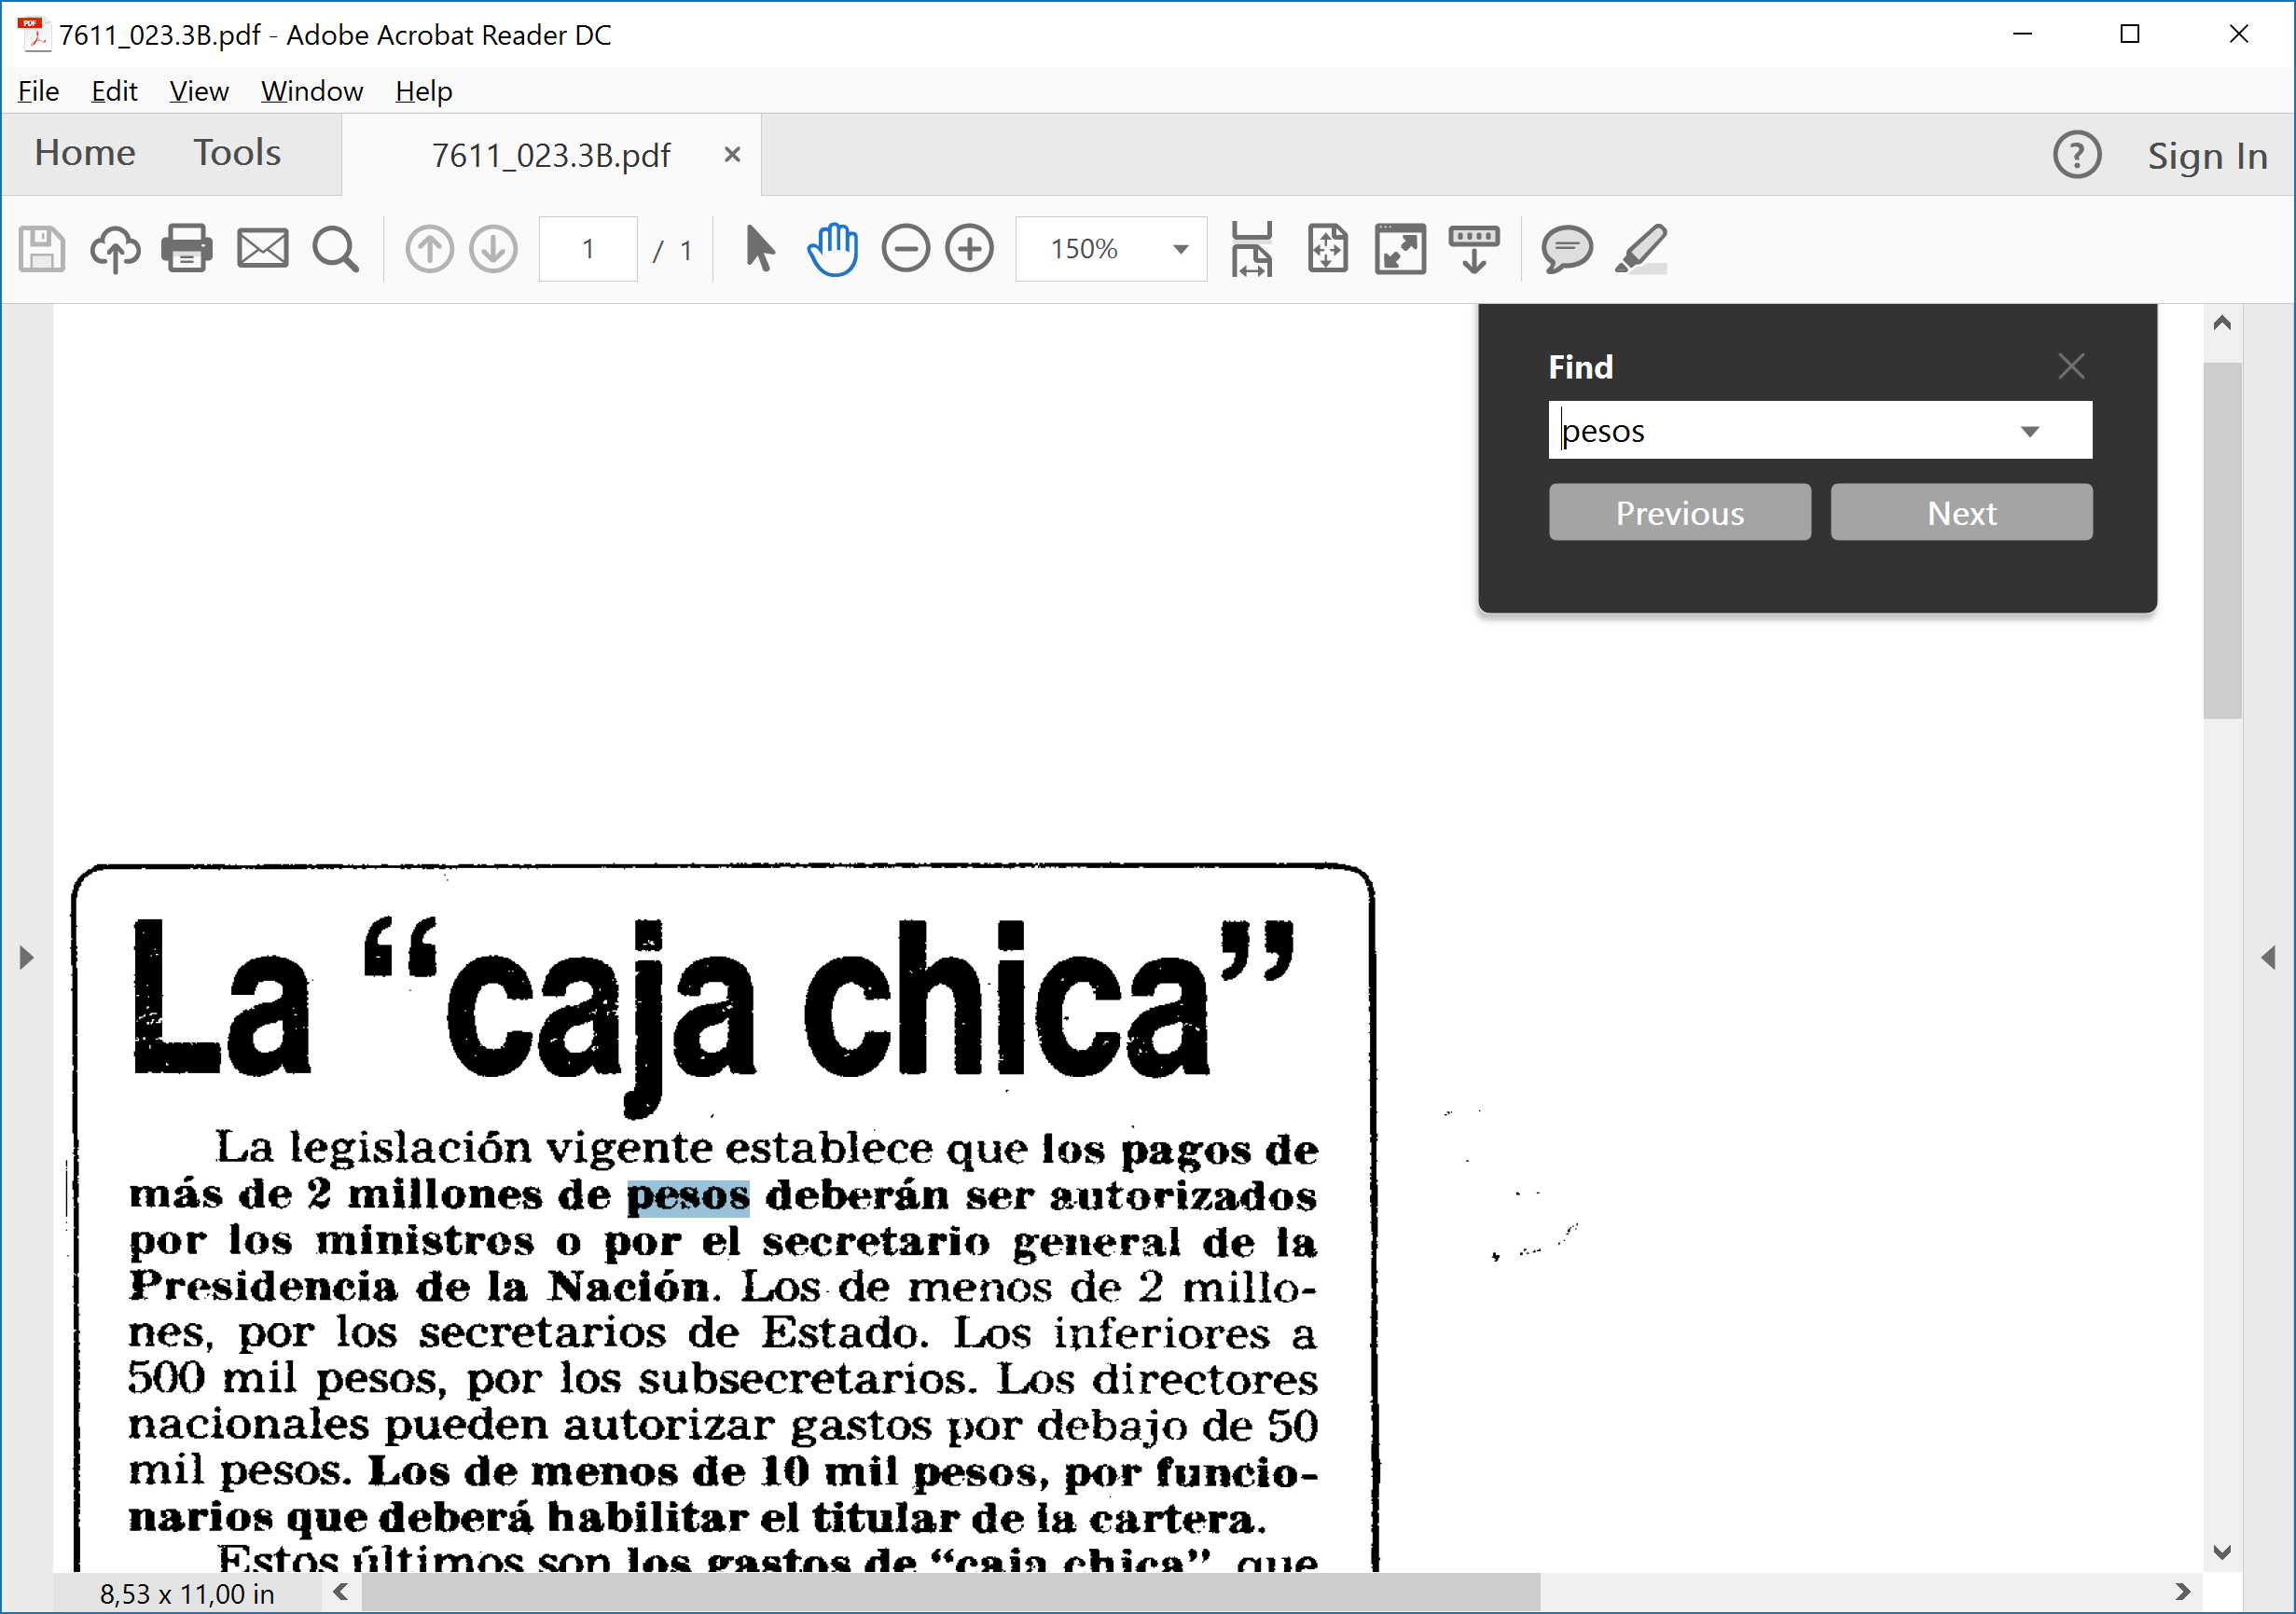The height and width of the screenshot is (1614, 2296).
Task: Click the Zoom In plus icon
Action: [969, 248]
